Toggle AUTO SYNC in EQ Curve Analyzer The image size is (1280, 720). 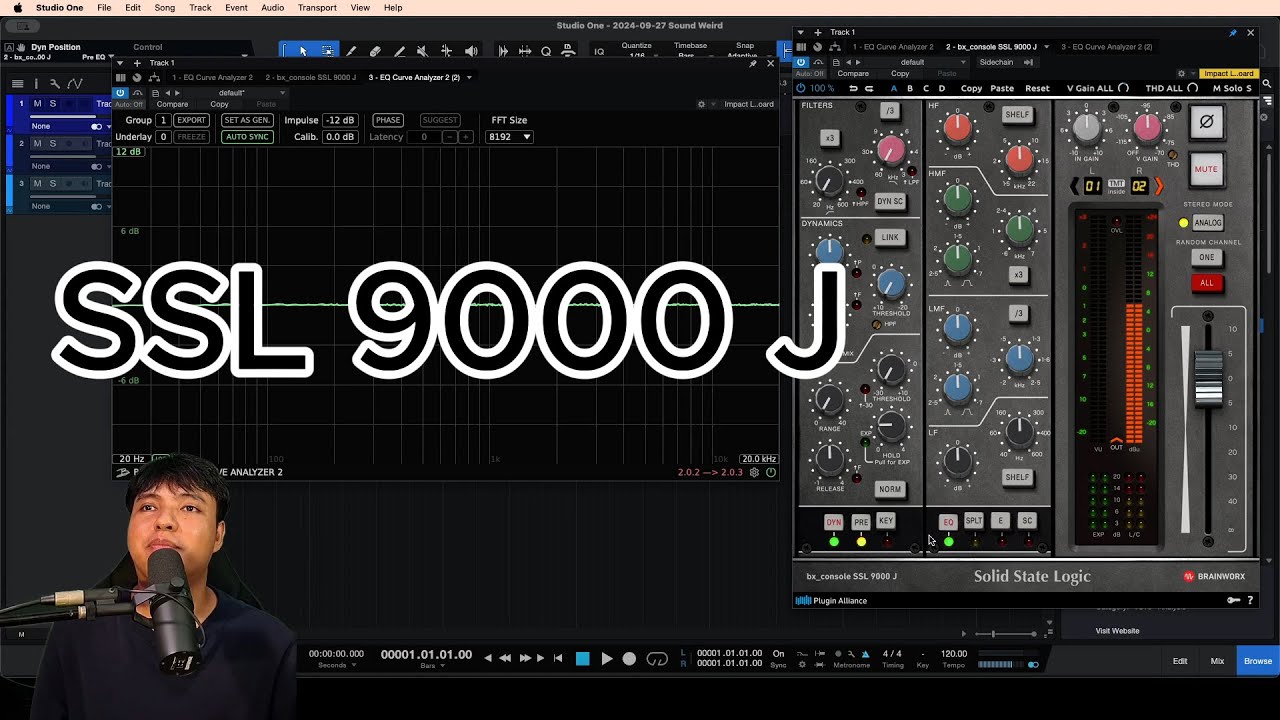(x=246, y=137)
